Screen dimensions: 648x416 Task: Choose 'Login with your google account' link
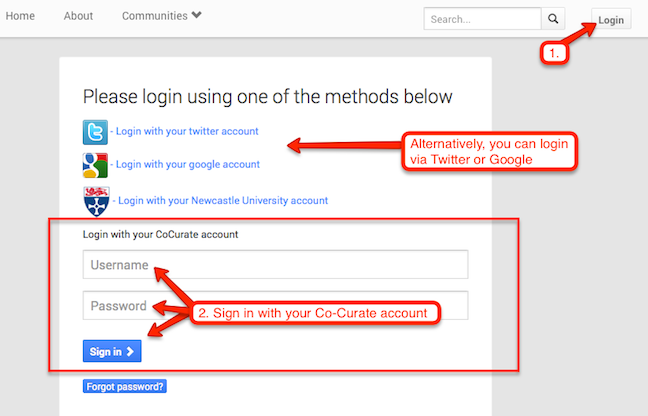coord(187,164)
